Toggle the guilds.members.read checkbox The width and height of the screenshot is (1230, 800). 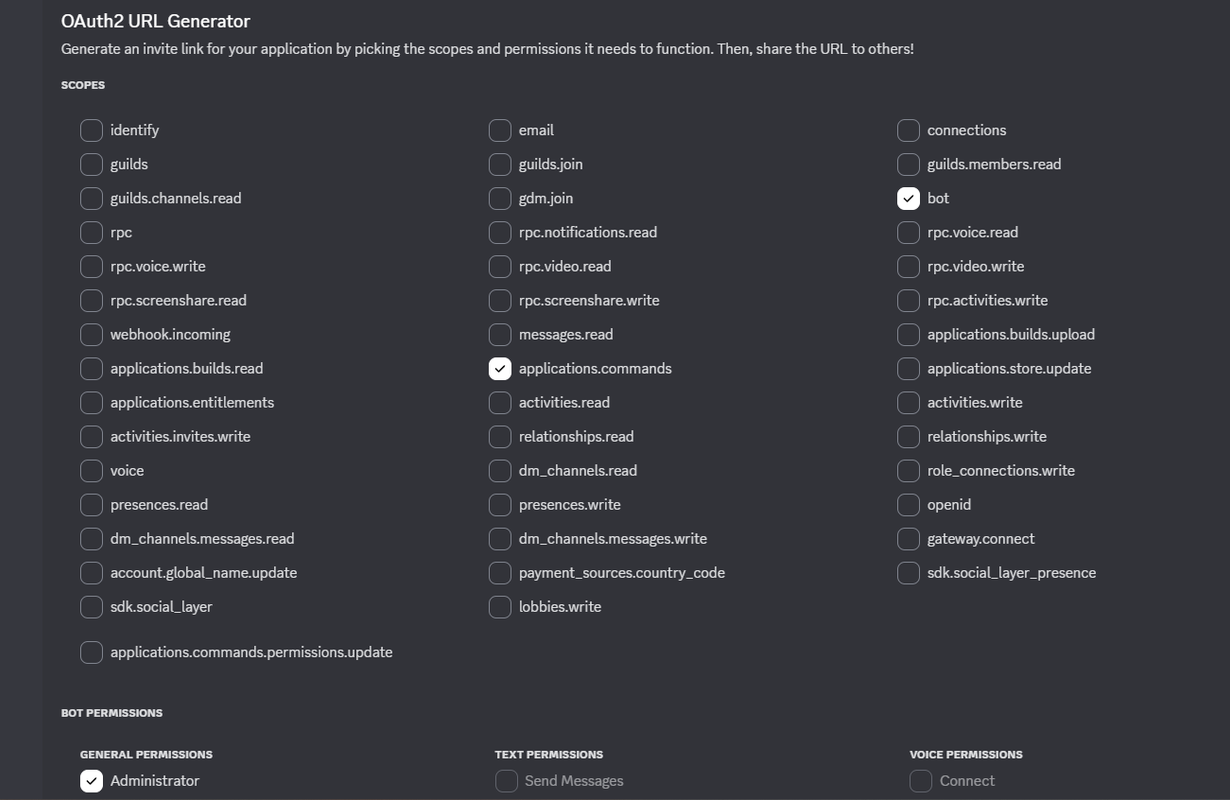[908, 164]
